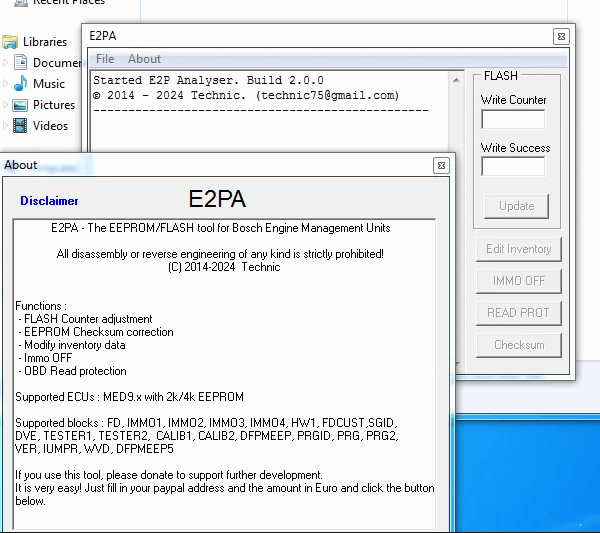Click the Checksum button

point(518,345)
